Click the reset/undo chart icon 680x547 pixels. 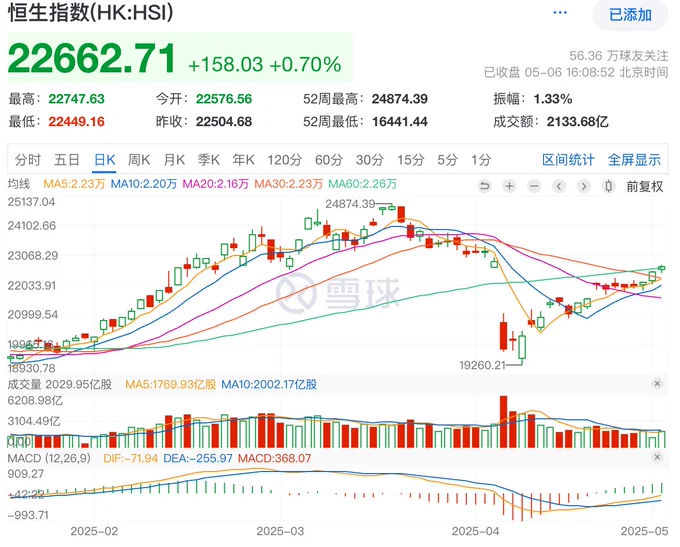[484, 187]
